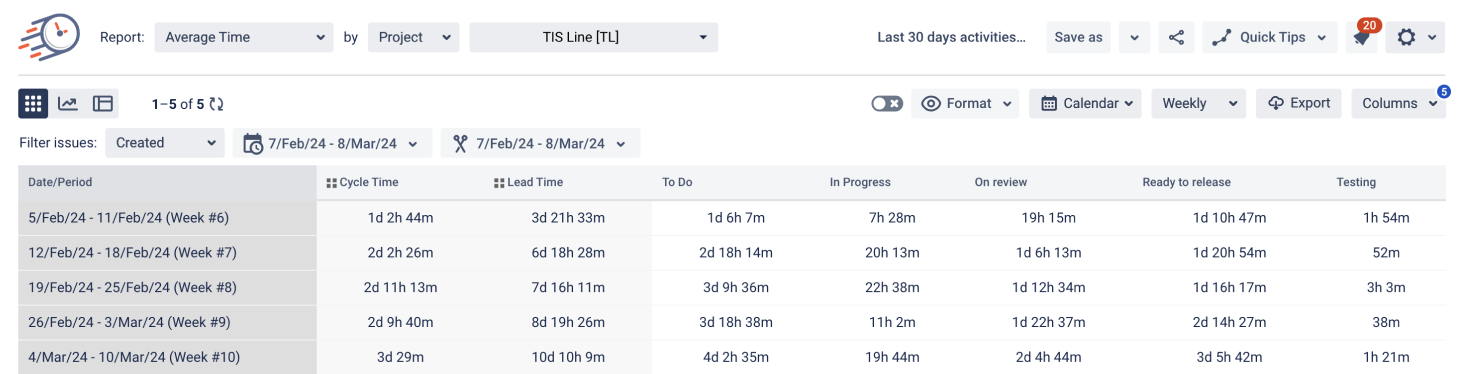Click the Time in Status clock logo
Viewport: 1460px width, 374px height.
click(49, 36)
